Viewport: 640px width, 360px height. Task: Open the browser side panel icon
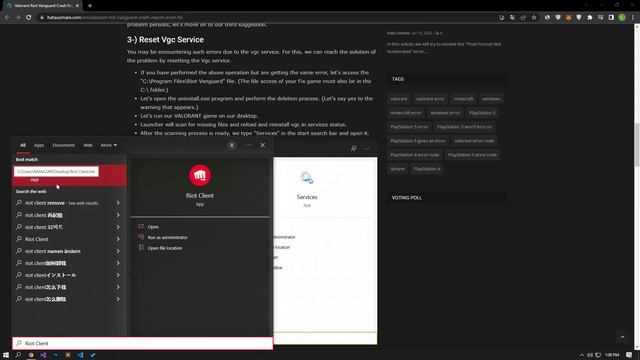pos(611,18)
